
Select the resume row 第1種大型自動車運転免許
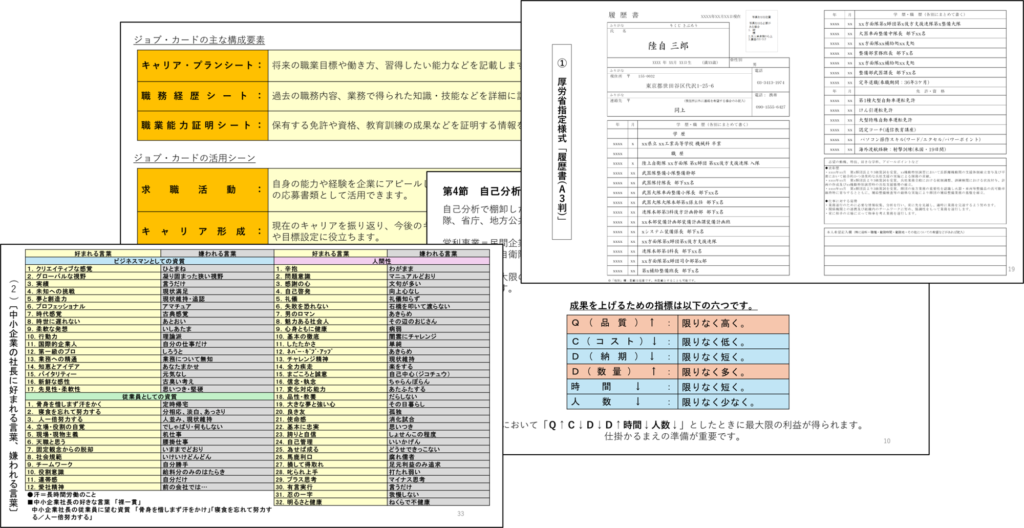pos(915,100)
